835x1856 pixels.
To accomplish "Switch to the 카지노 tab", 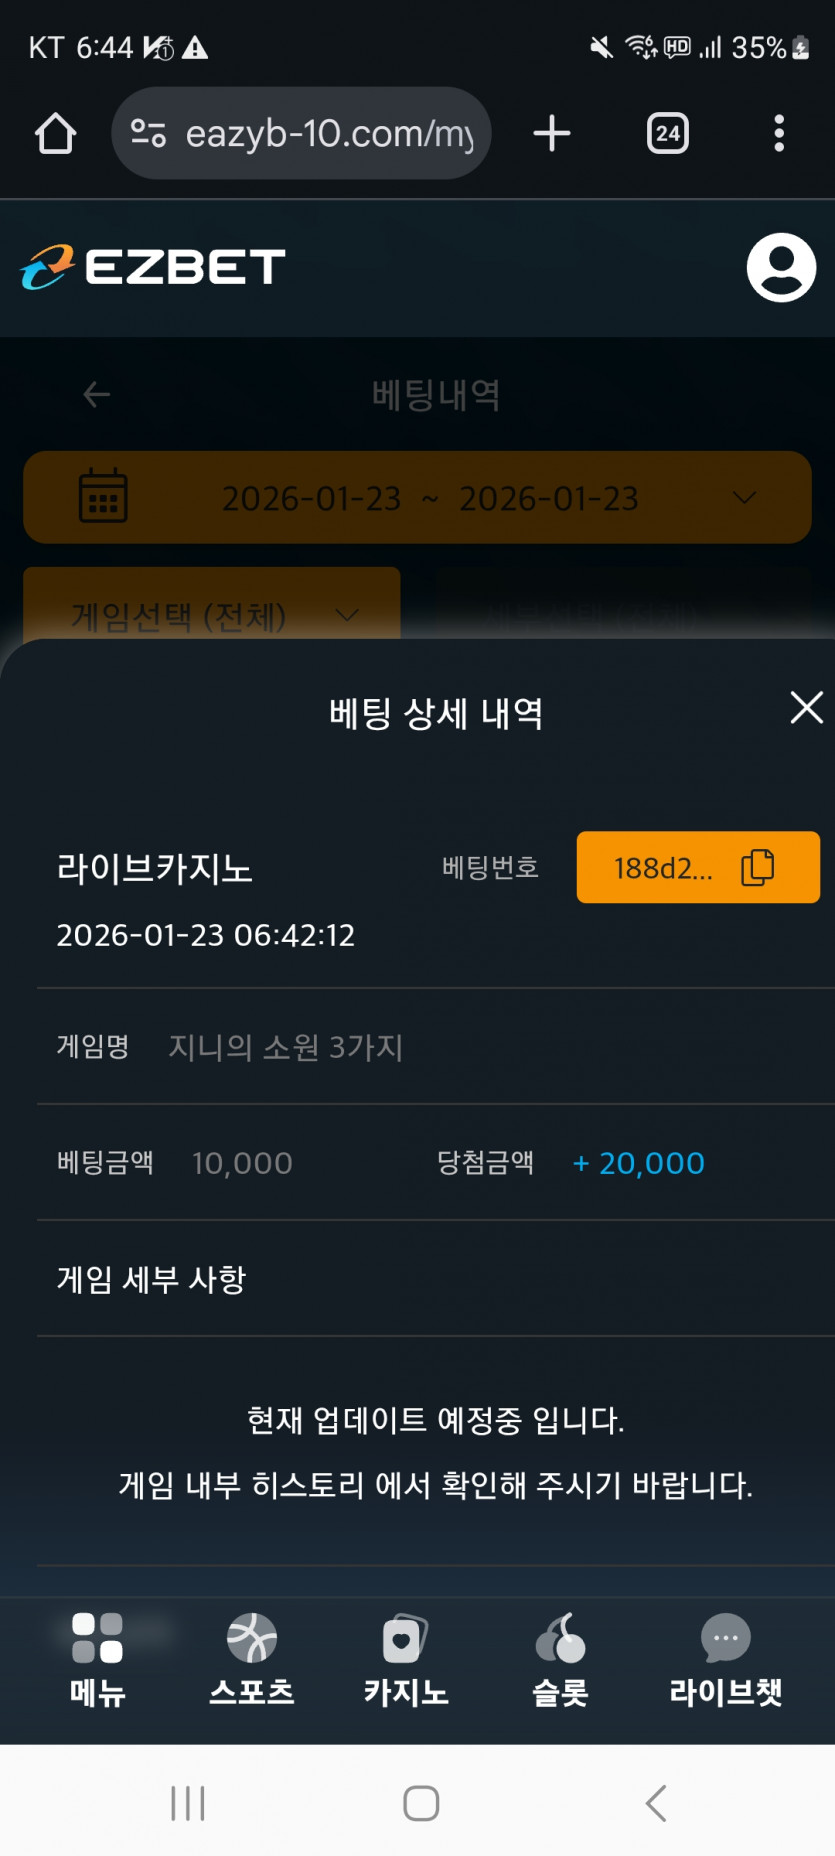I will tap(406, 1660).
